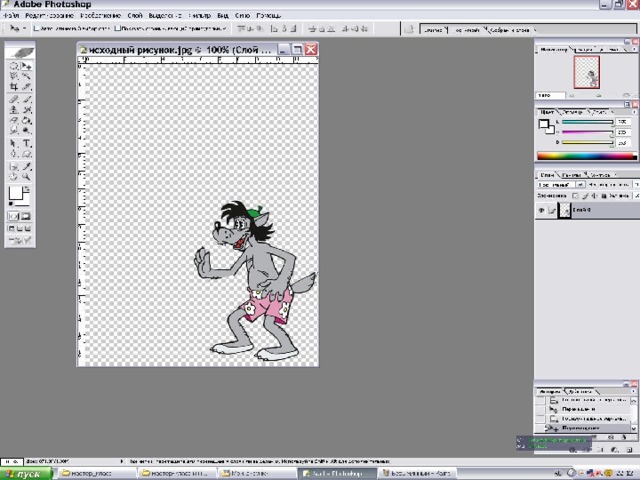Select the Eyedropper tool
Image resolution: width=640 pixels, height=480 pixels.
[27, 167]
